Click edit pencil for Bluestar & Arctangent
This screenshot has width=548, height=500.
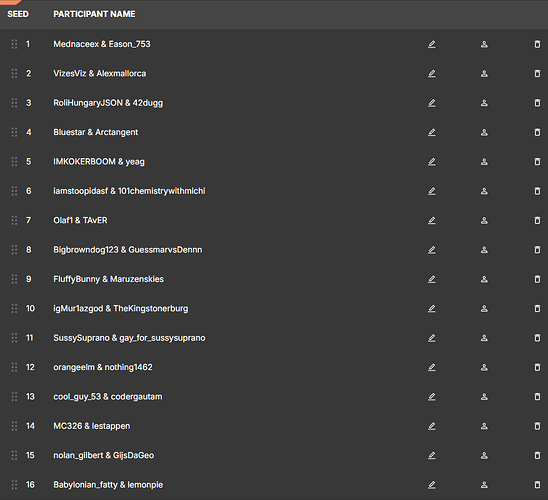[x=432, y=132]
